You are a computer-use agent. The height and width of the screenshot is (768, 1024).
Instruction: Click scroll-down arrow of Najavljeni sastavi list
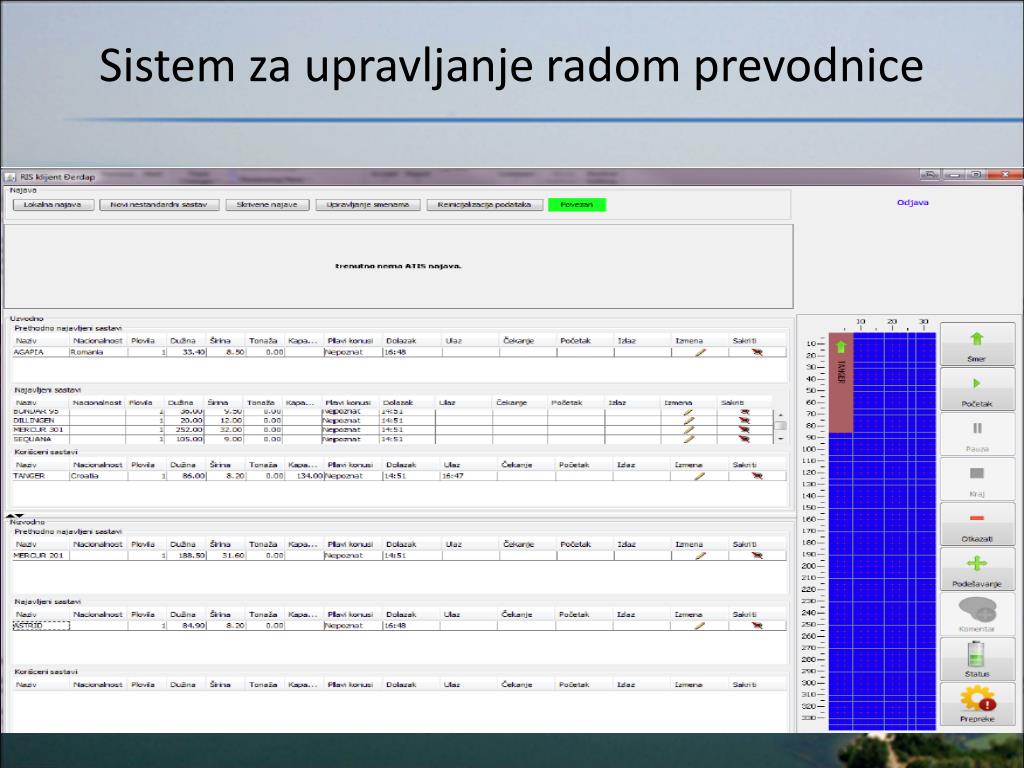coord(780,440)
